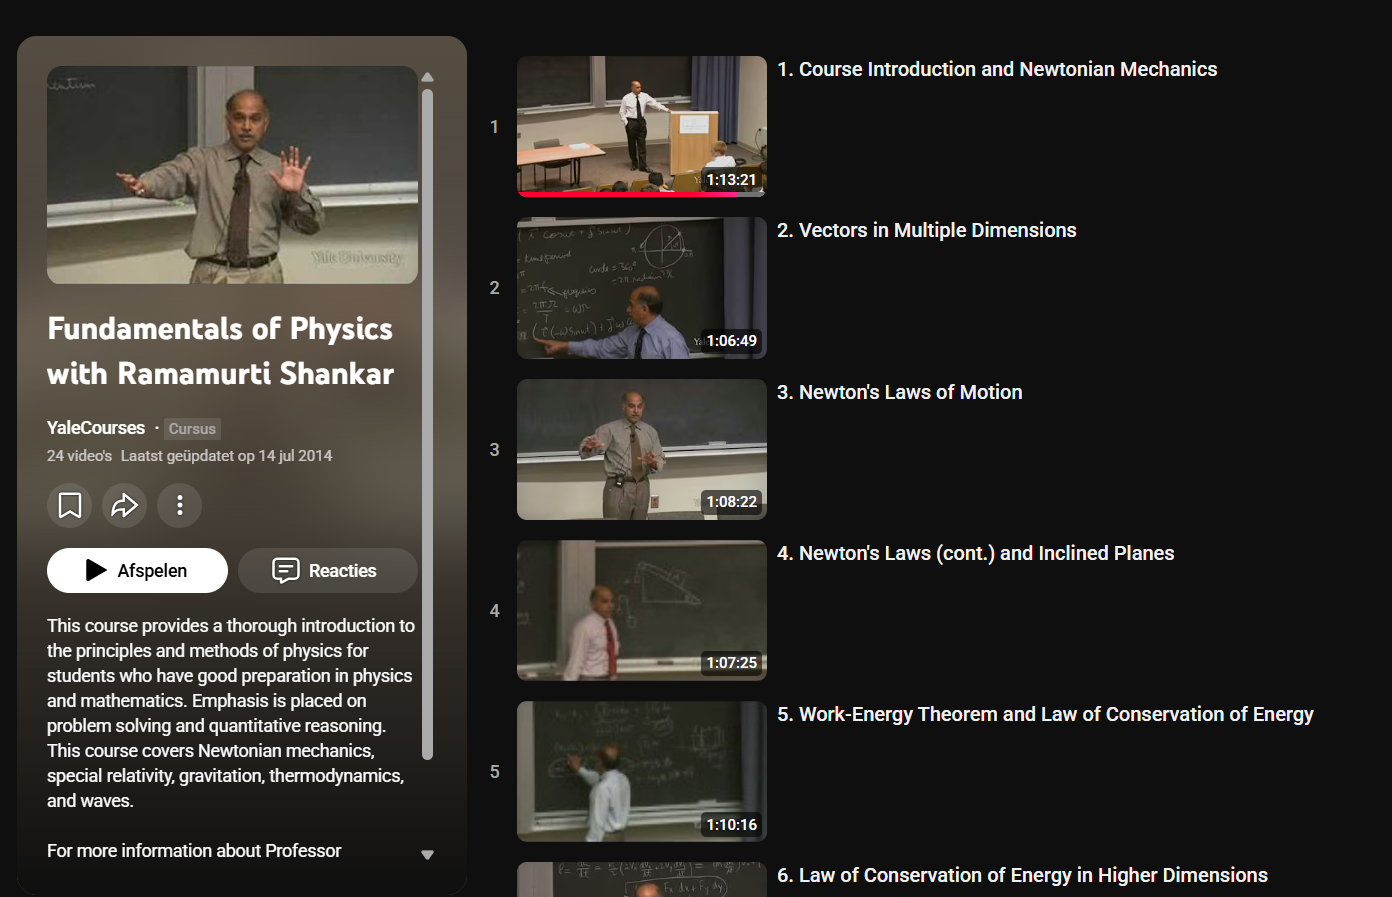Open title link Course Introduction and Newtonian Mechanics
Screen dimensions: 1392x897
click(997, 69)
